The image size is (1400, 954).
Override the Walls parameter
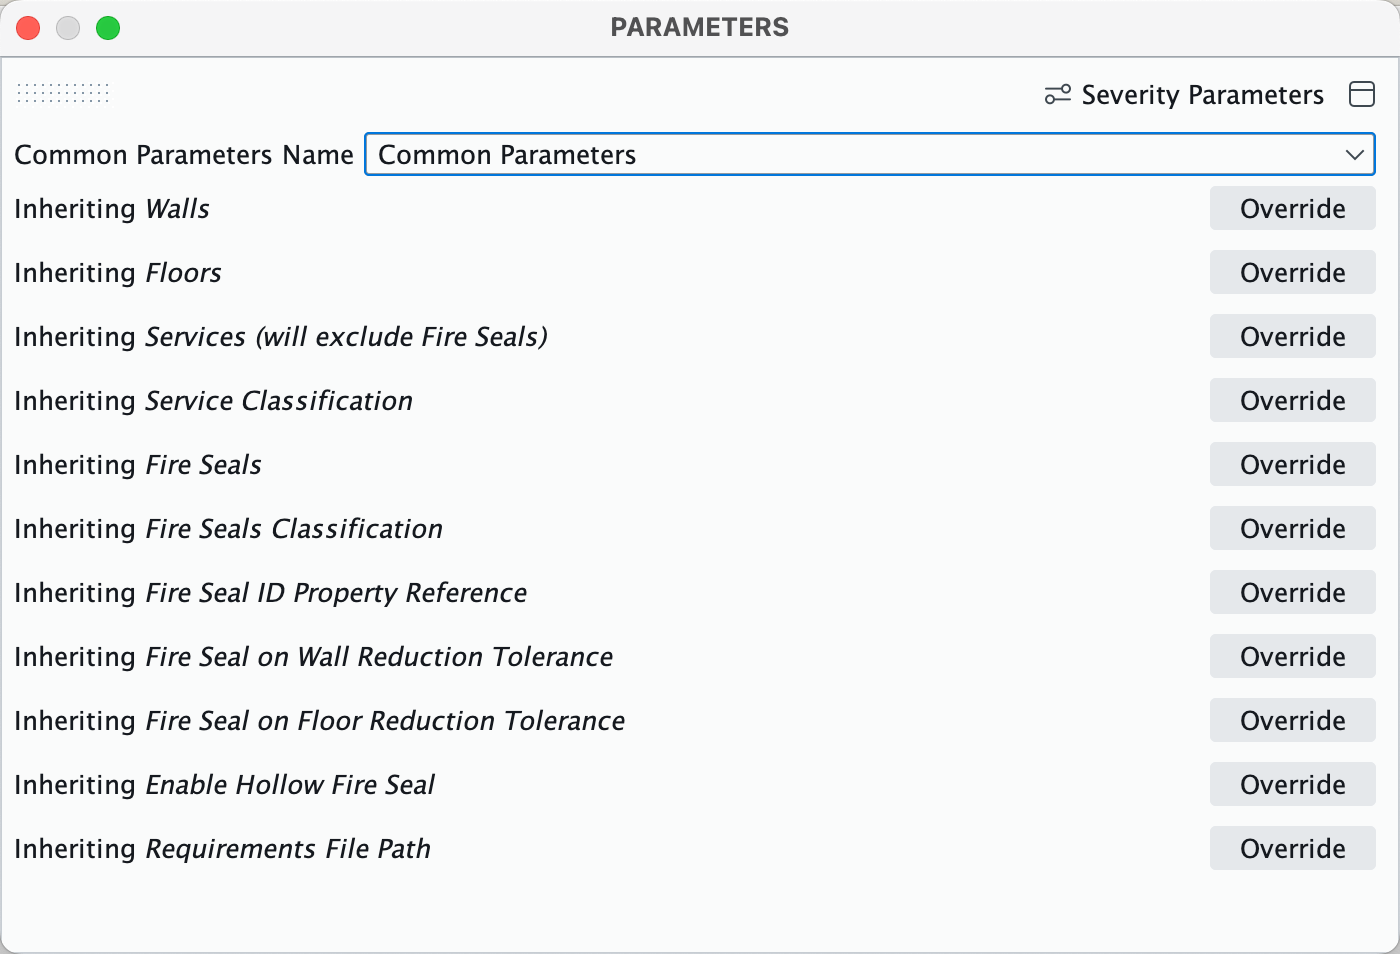click(x=1292, y=208)
